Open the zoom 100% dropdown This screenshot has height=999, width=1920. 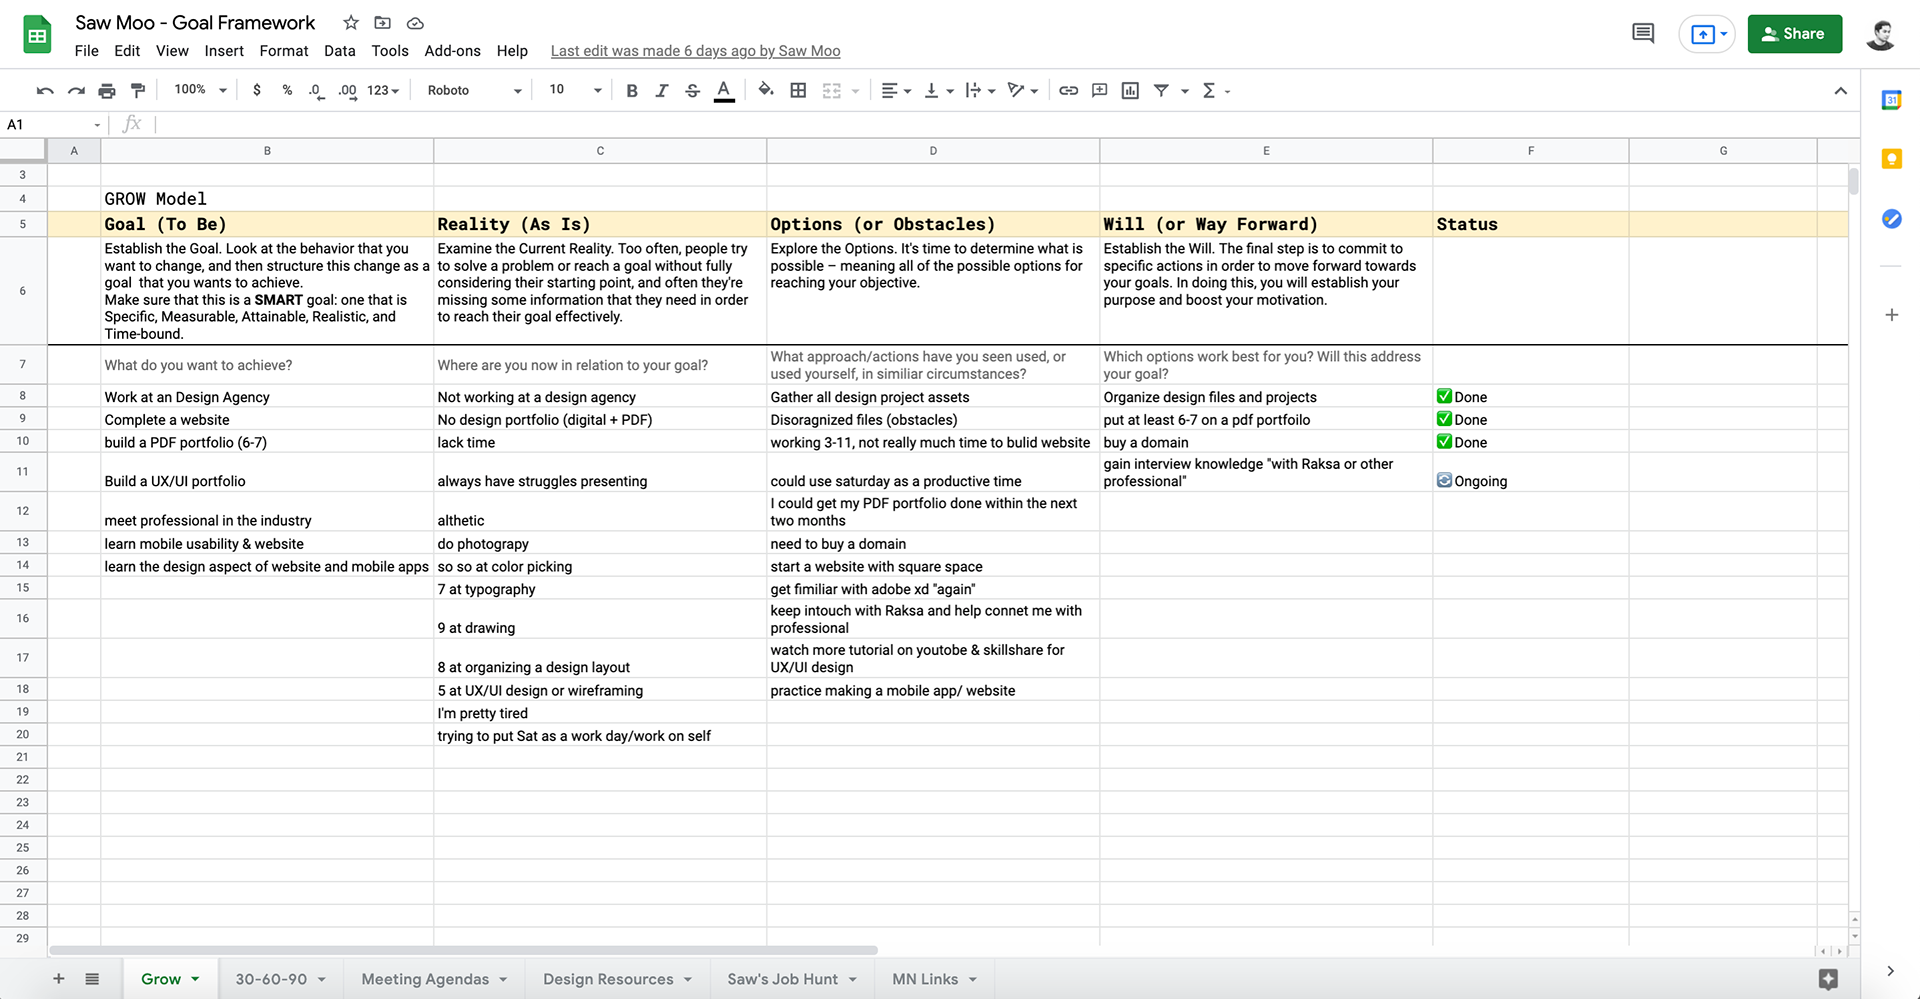click(200, 90)
